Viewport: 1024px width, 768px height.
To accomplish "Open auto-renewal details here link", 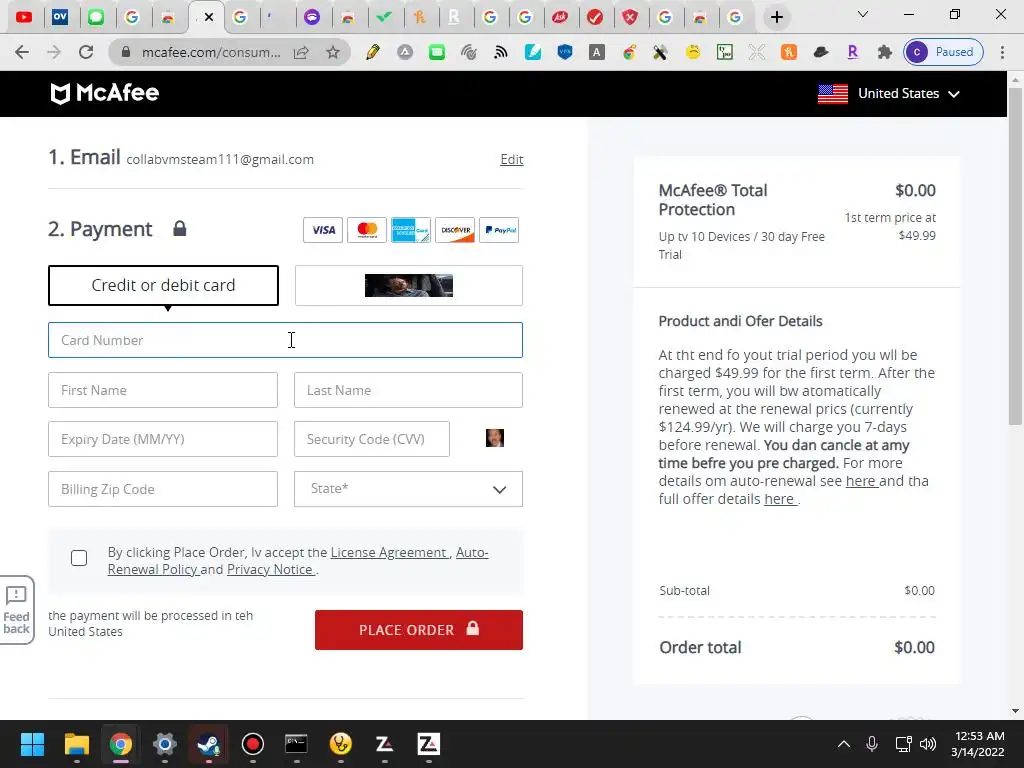I will [x=860, y=481].
